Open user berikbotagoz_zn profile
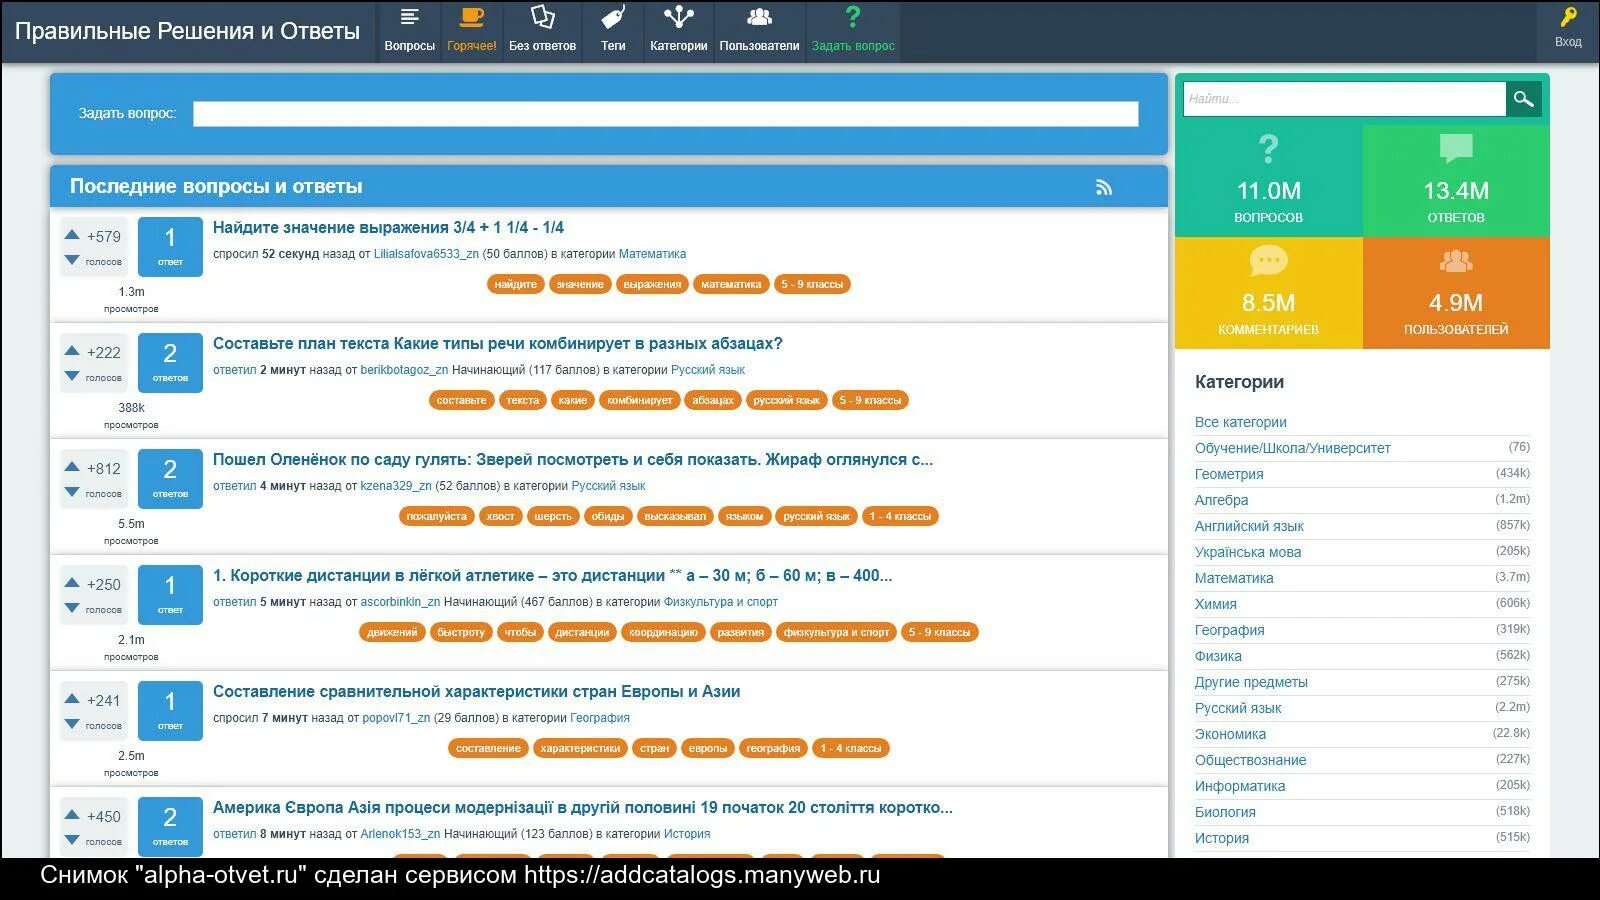This screenshot has height=900, width=1600. click(x=404, y=370)
